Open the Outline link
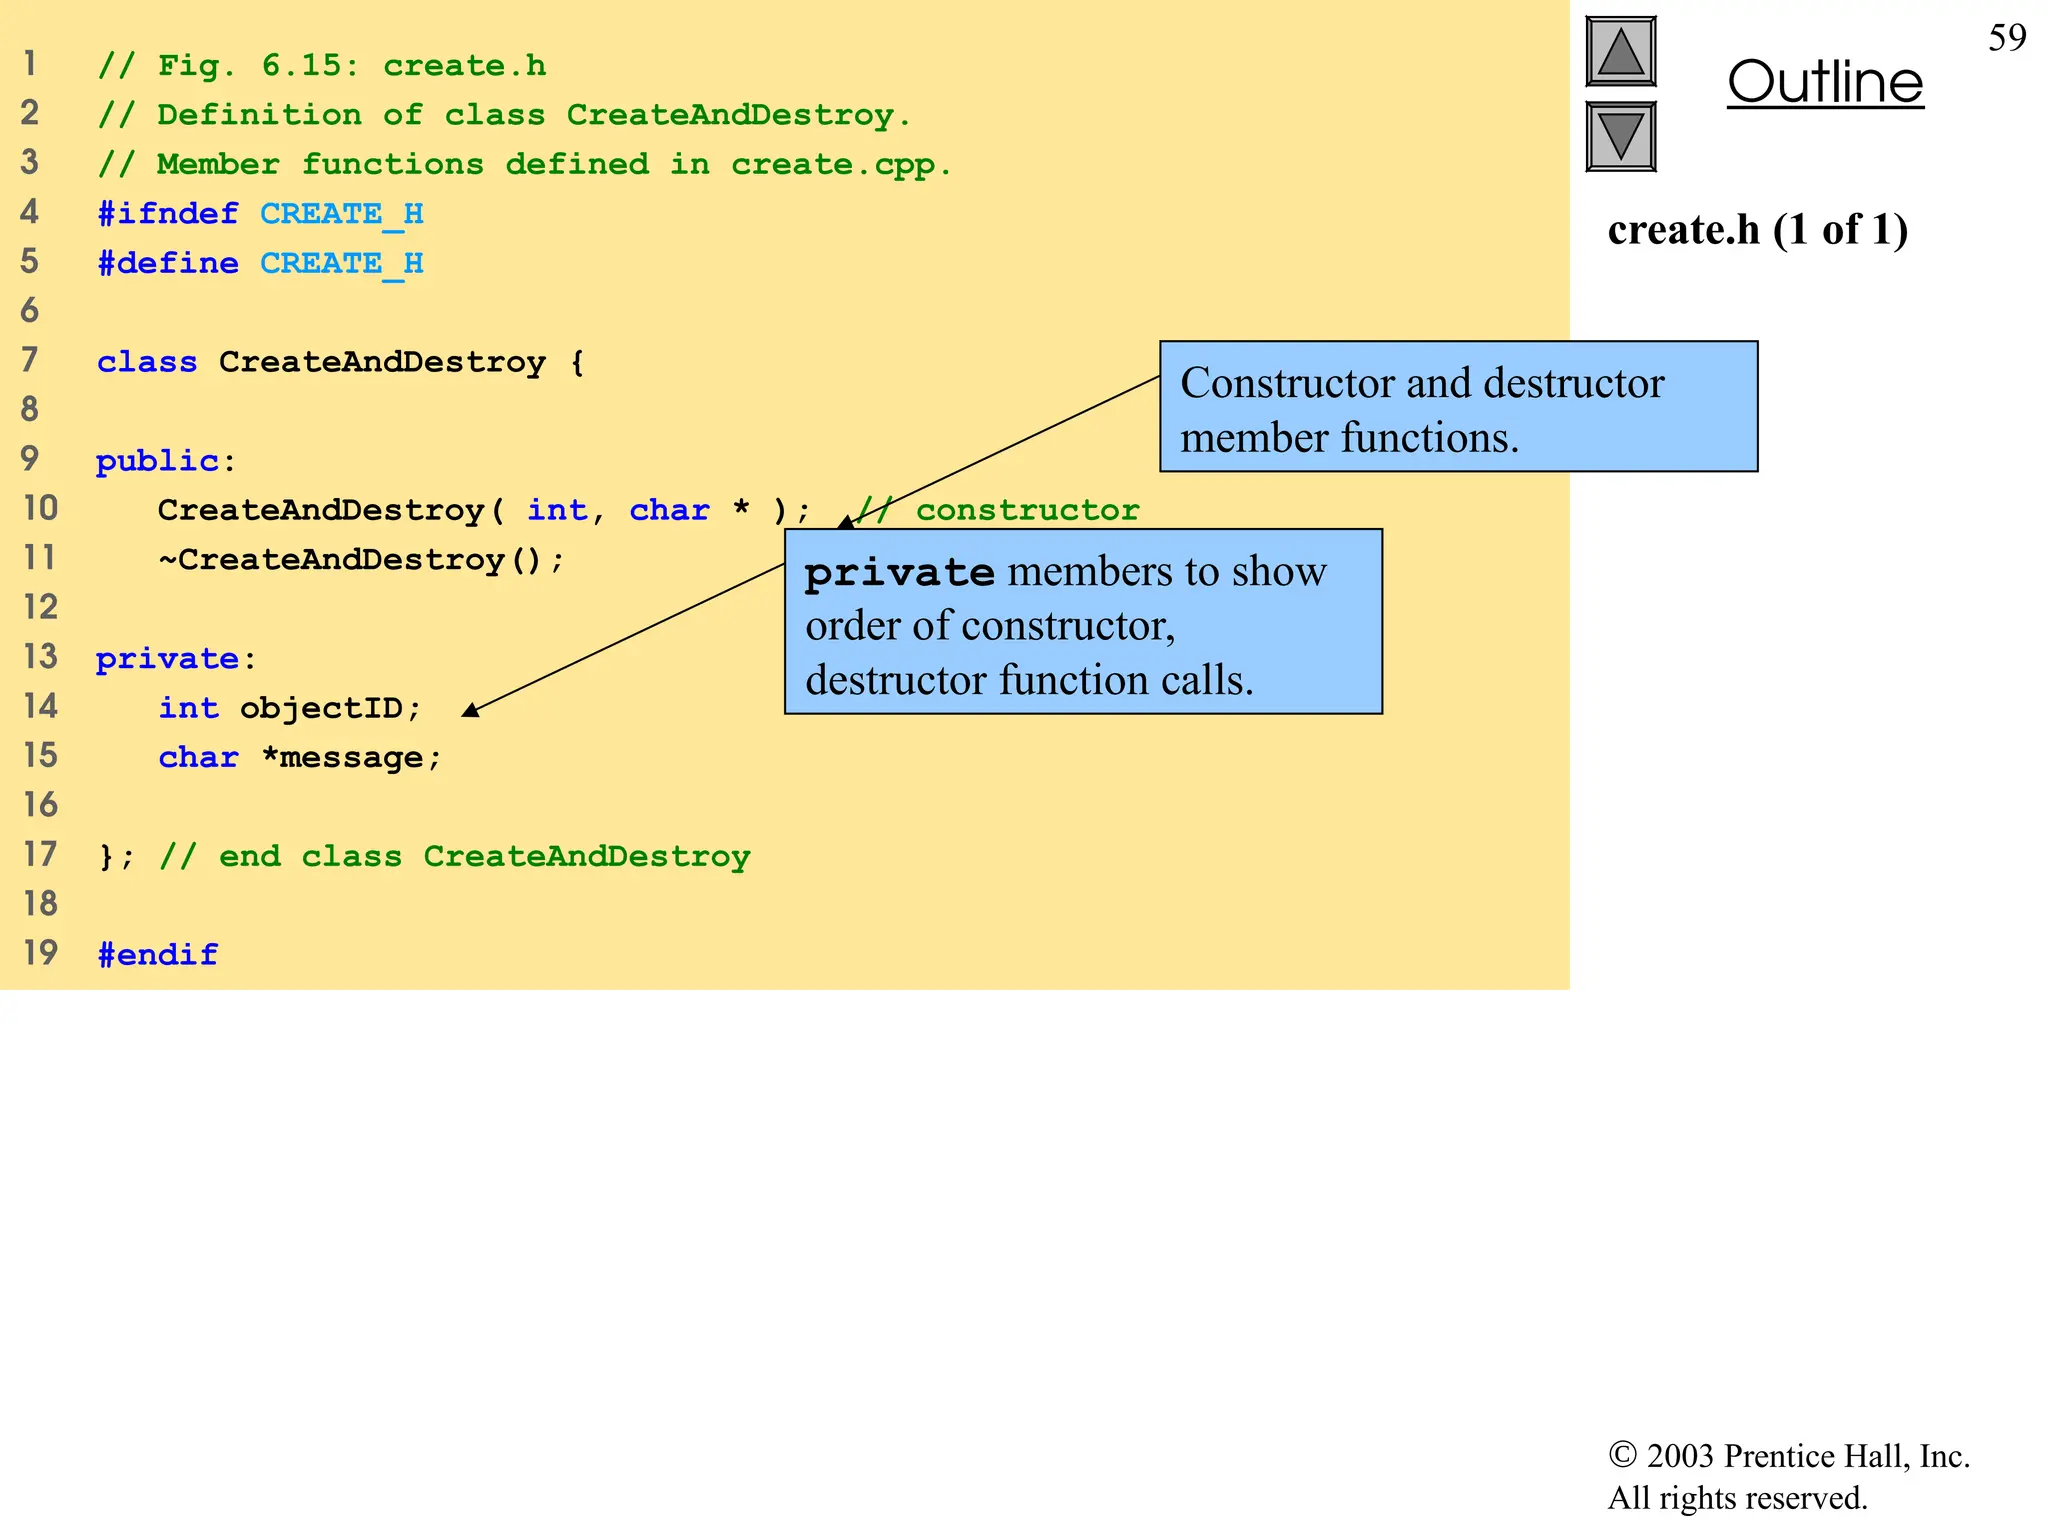This screenshot has height=1536, width=2048. (x=1825, y=82)
